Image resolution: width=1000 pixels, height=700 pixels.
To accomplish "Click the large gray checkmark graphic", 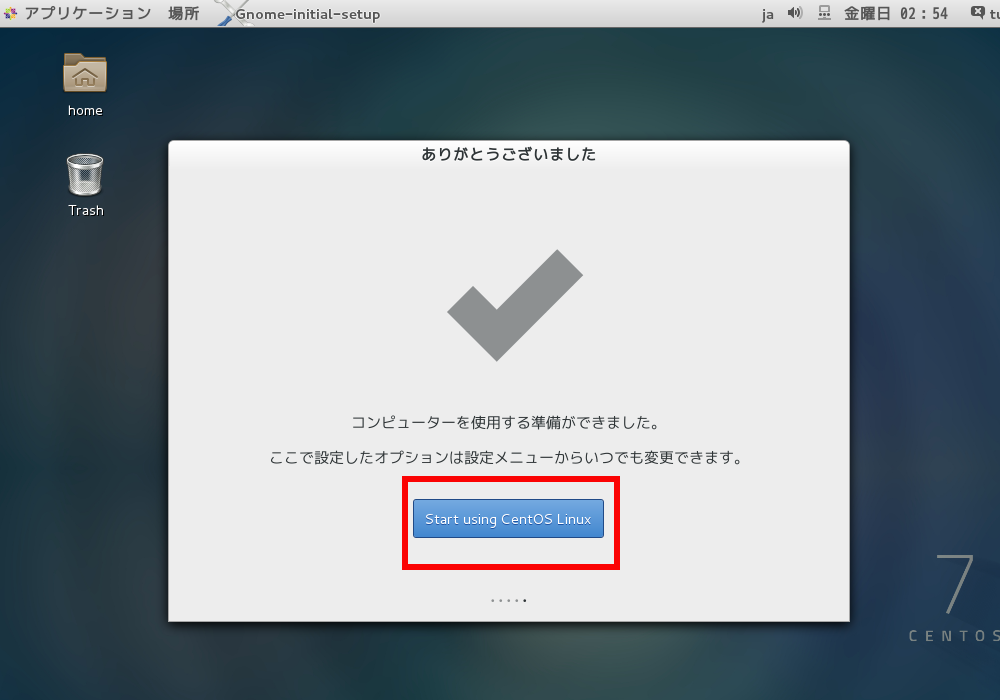I will click(515, 305).
